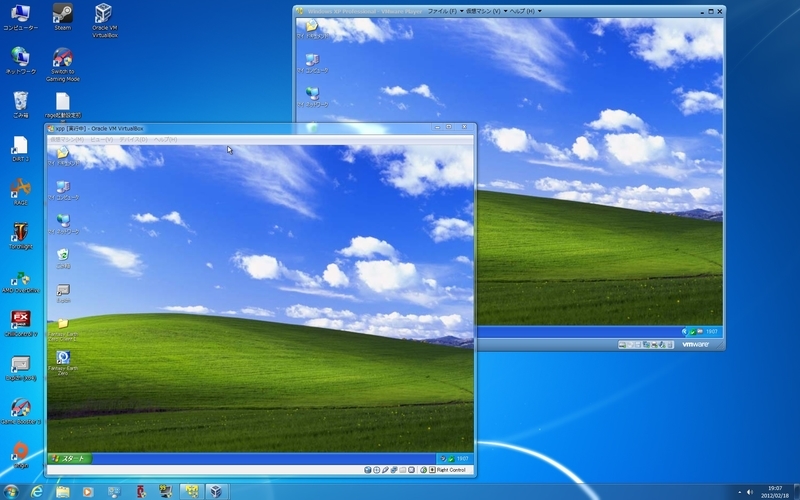Open the ネットワーク desktop icon
The height and width of the screenshot is (500, 800).
(x=20, y=61)
